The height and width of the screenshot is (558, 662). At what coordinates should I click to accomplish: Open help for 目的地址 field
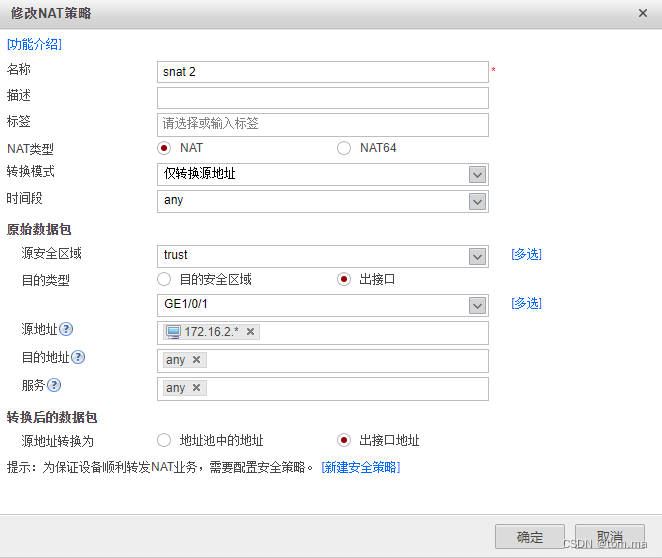(x=78, y=357)
